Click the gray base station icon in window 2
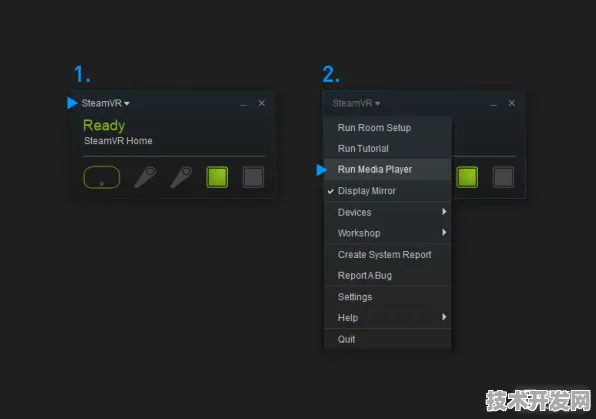 pyautogui.click(x=503, y=177)
